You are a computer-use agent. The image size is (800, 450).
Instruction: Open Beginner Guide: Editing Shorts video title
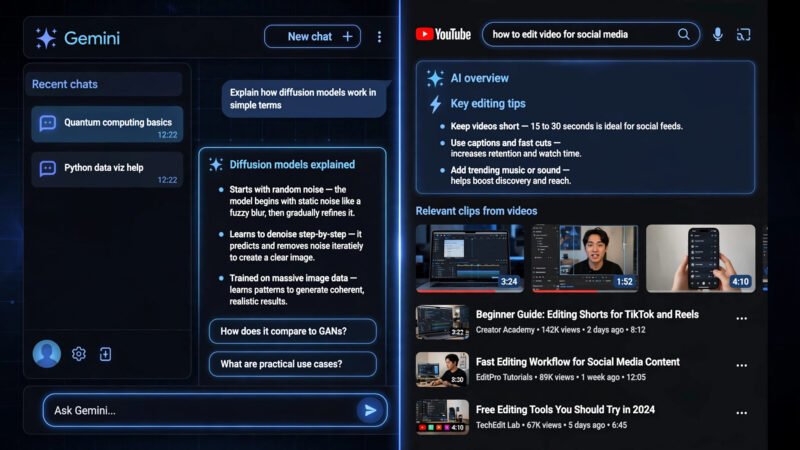pos(587,314)
